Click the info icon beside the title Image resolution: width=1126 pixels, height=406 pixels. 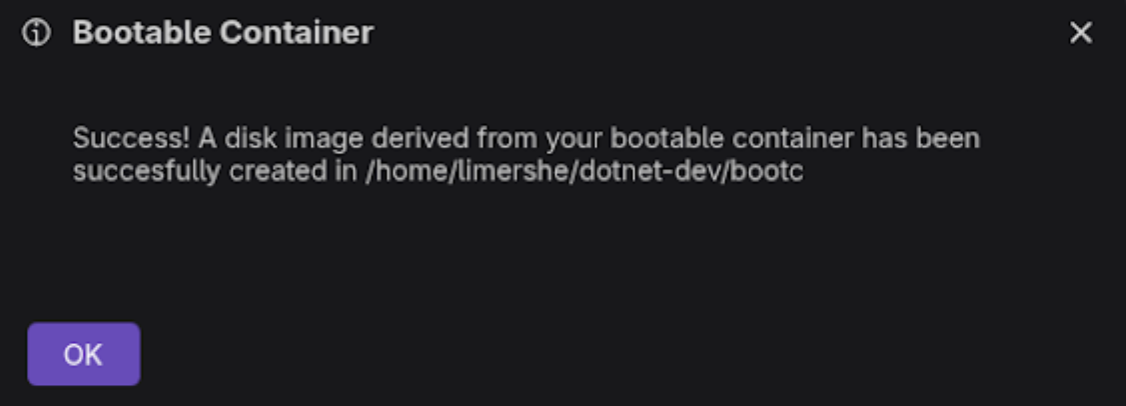pos(37,33)
